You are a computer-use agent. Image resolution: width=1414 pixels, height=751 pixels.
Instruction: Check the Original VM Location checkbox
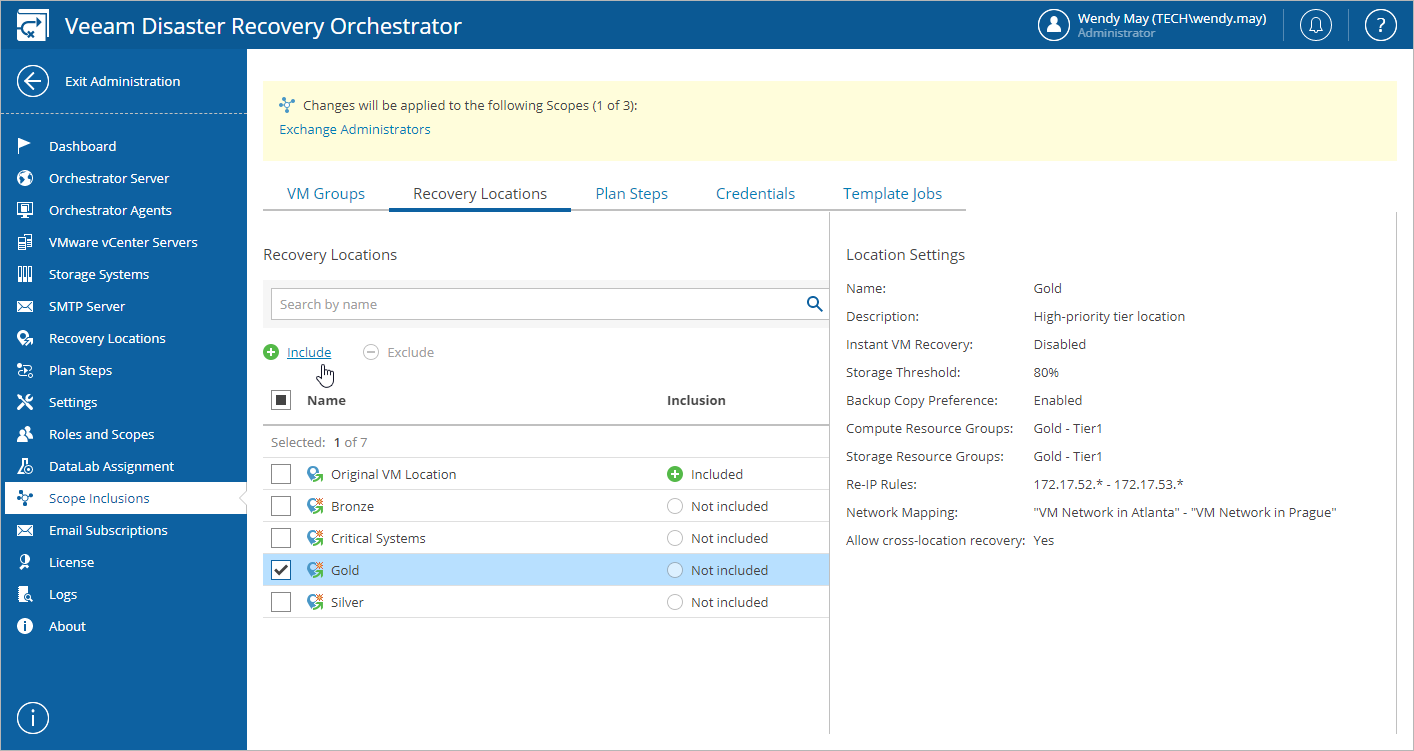[281, 474]
